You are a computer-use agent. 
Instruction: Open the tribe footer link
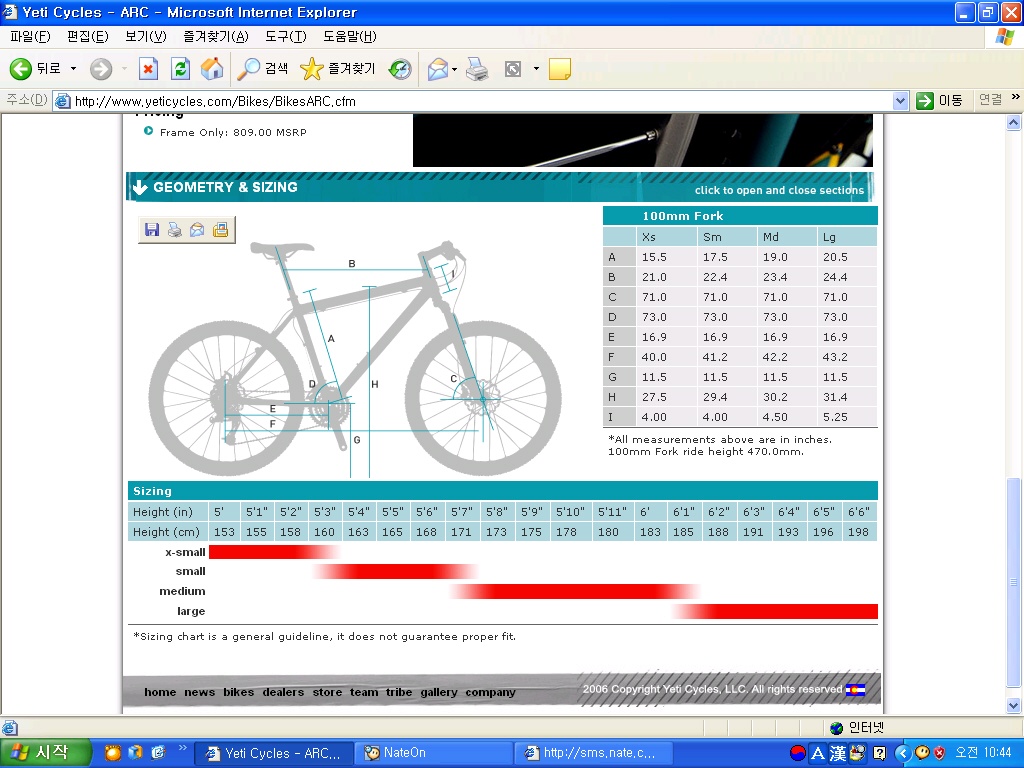point(398,692)
